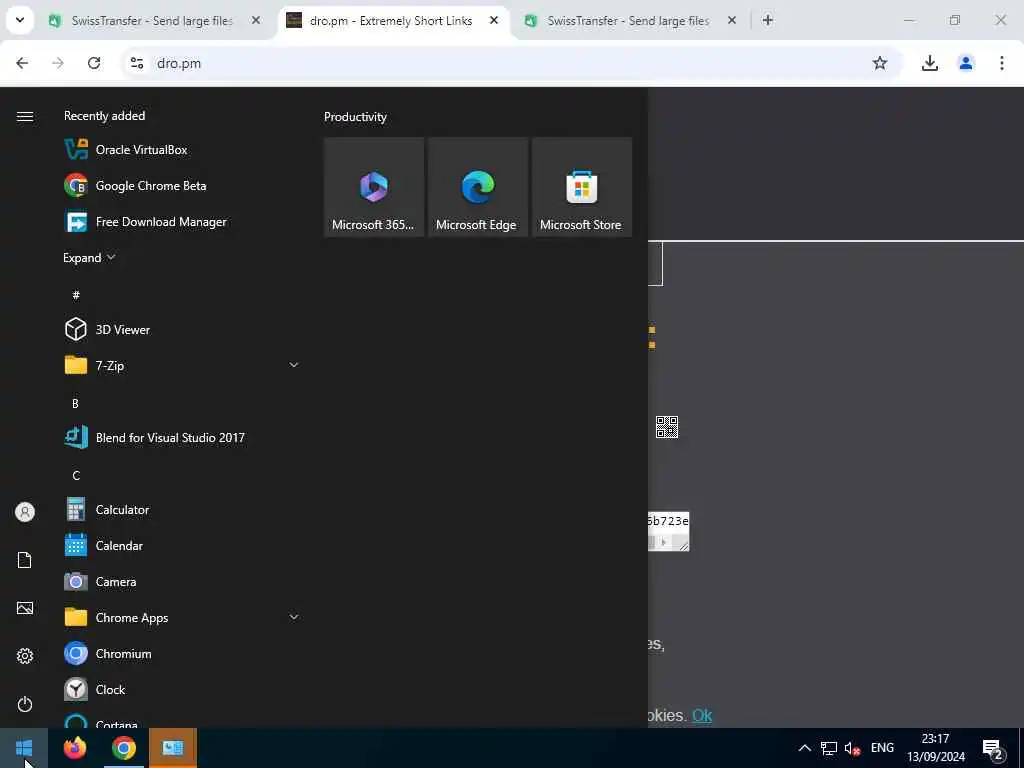Reload the dro.pm page
Image resolution: width=1024 pixels, height=768 pixels.
pyautogui.click(x=94, y=63)
